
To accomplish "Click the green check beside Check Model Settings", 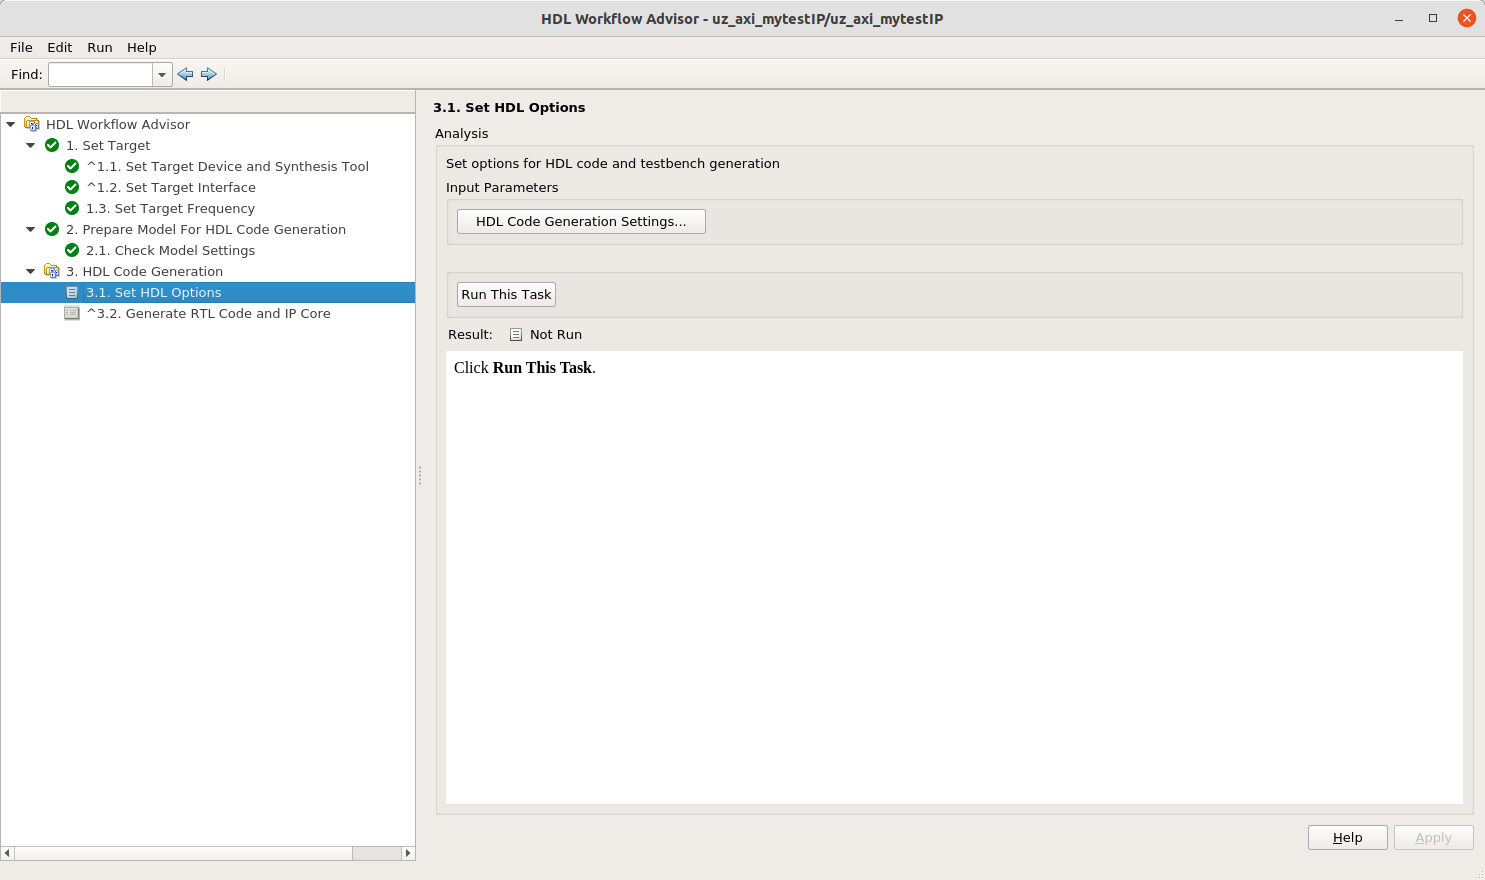I will point(72,250).
